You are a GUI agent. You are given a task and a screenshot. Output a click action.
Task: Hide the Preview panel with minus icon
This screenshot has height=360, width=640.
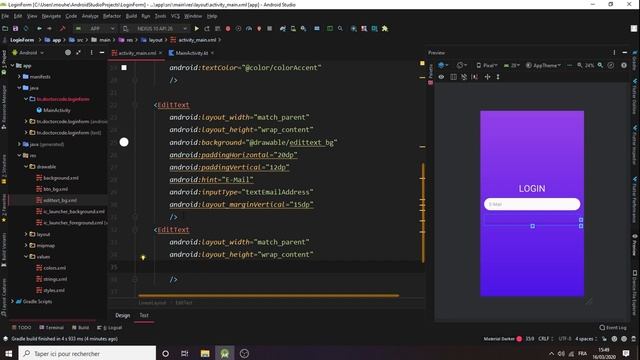tap(624, 53)
